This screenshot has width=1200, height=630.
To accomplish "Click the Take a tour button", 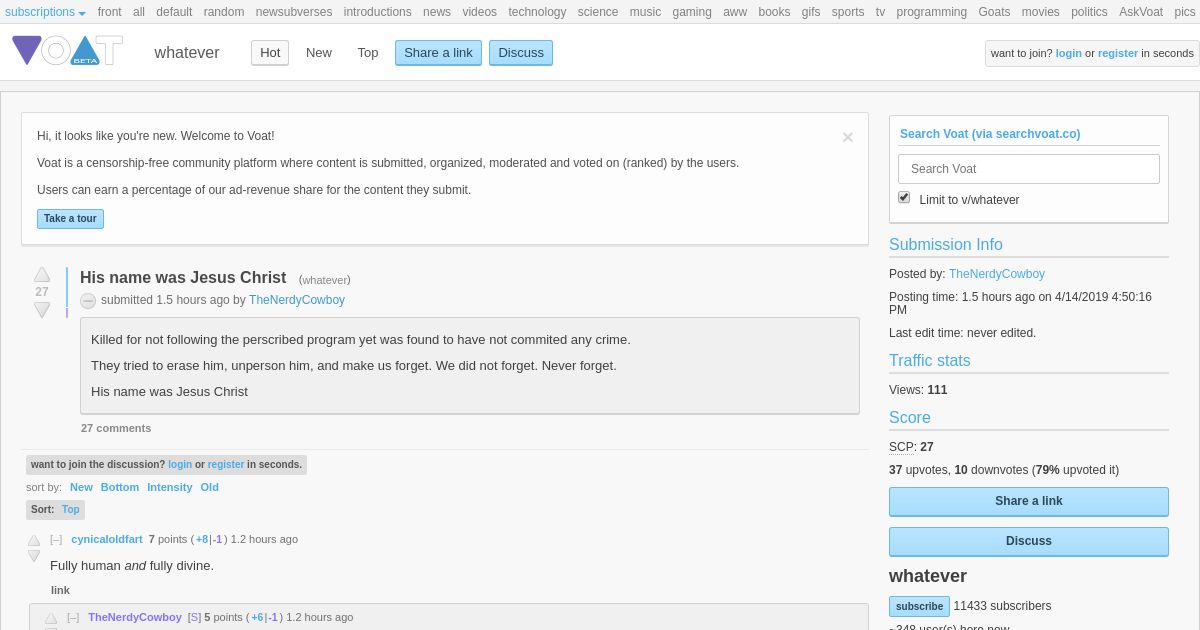I will [x=70, y=219].
